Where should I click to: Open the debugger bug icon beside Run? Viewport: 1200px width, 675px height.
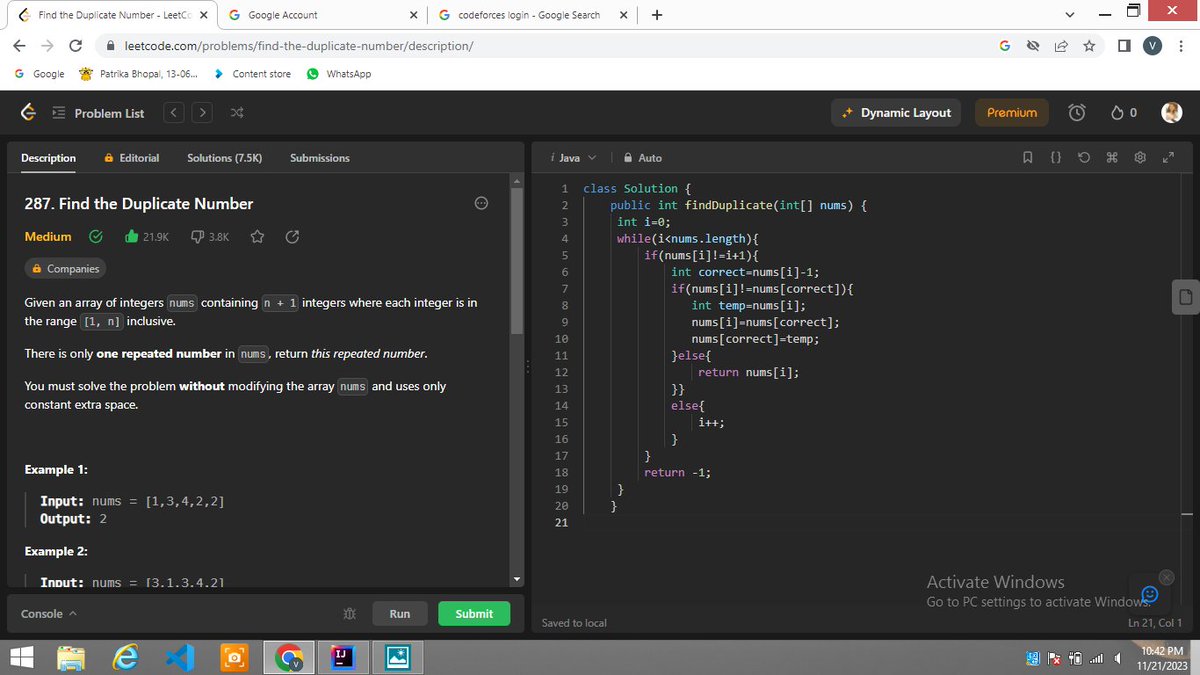coord(349,614)
